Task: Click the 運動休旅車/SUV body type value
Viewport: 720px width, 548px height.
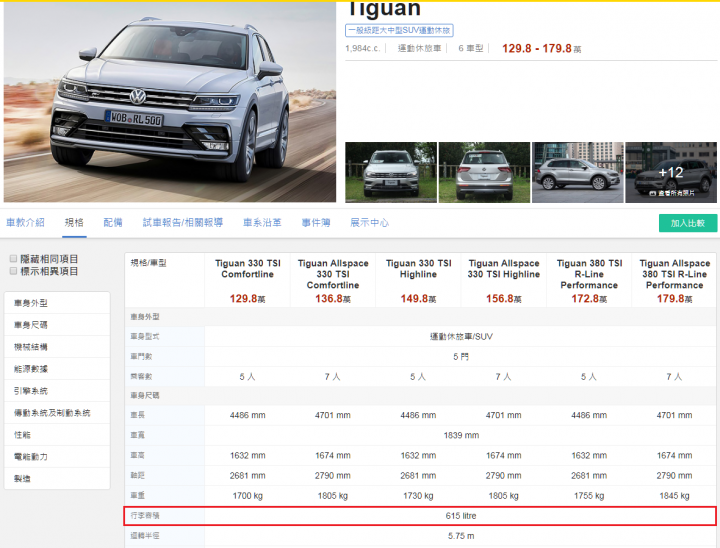Action: [x=461, y=337]
